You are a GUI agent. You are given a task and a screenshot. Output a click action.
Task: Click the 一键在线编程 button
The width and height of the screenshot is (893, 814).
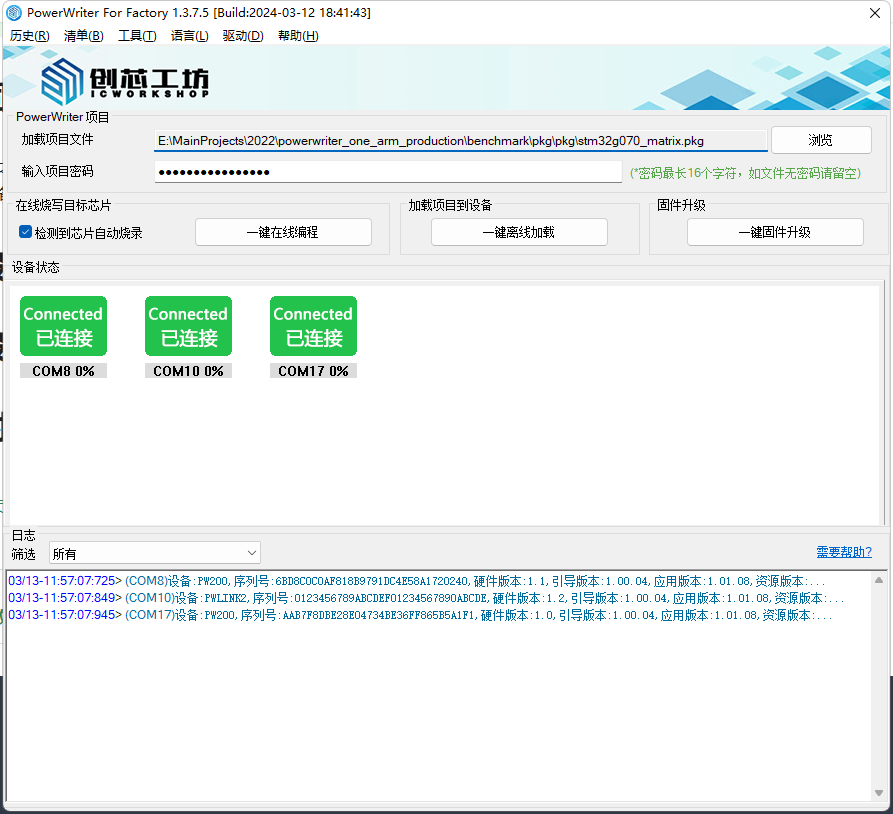284,232
